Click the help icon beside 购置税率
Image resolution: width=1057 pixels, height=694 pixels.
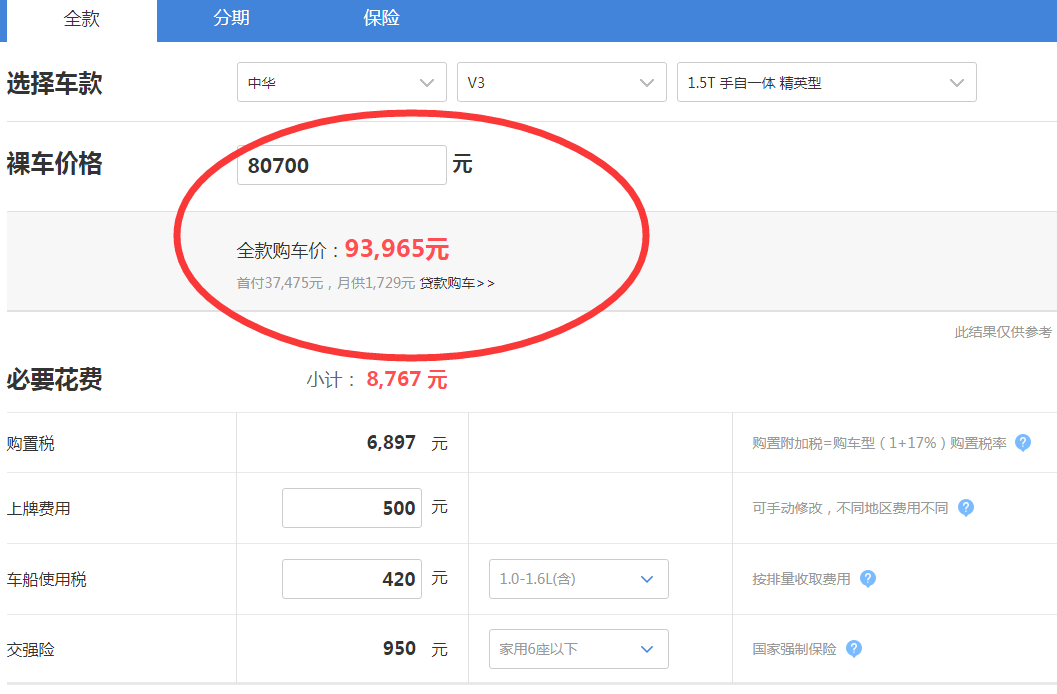tap(1023, 443)
